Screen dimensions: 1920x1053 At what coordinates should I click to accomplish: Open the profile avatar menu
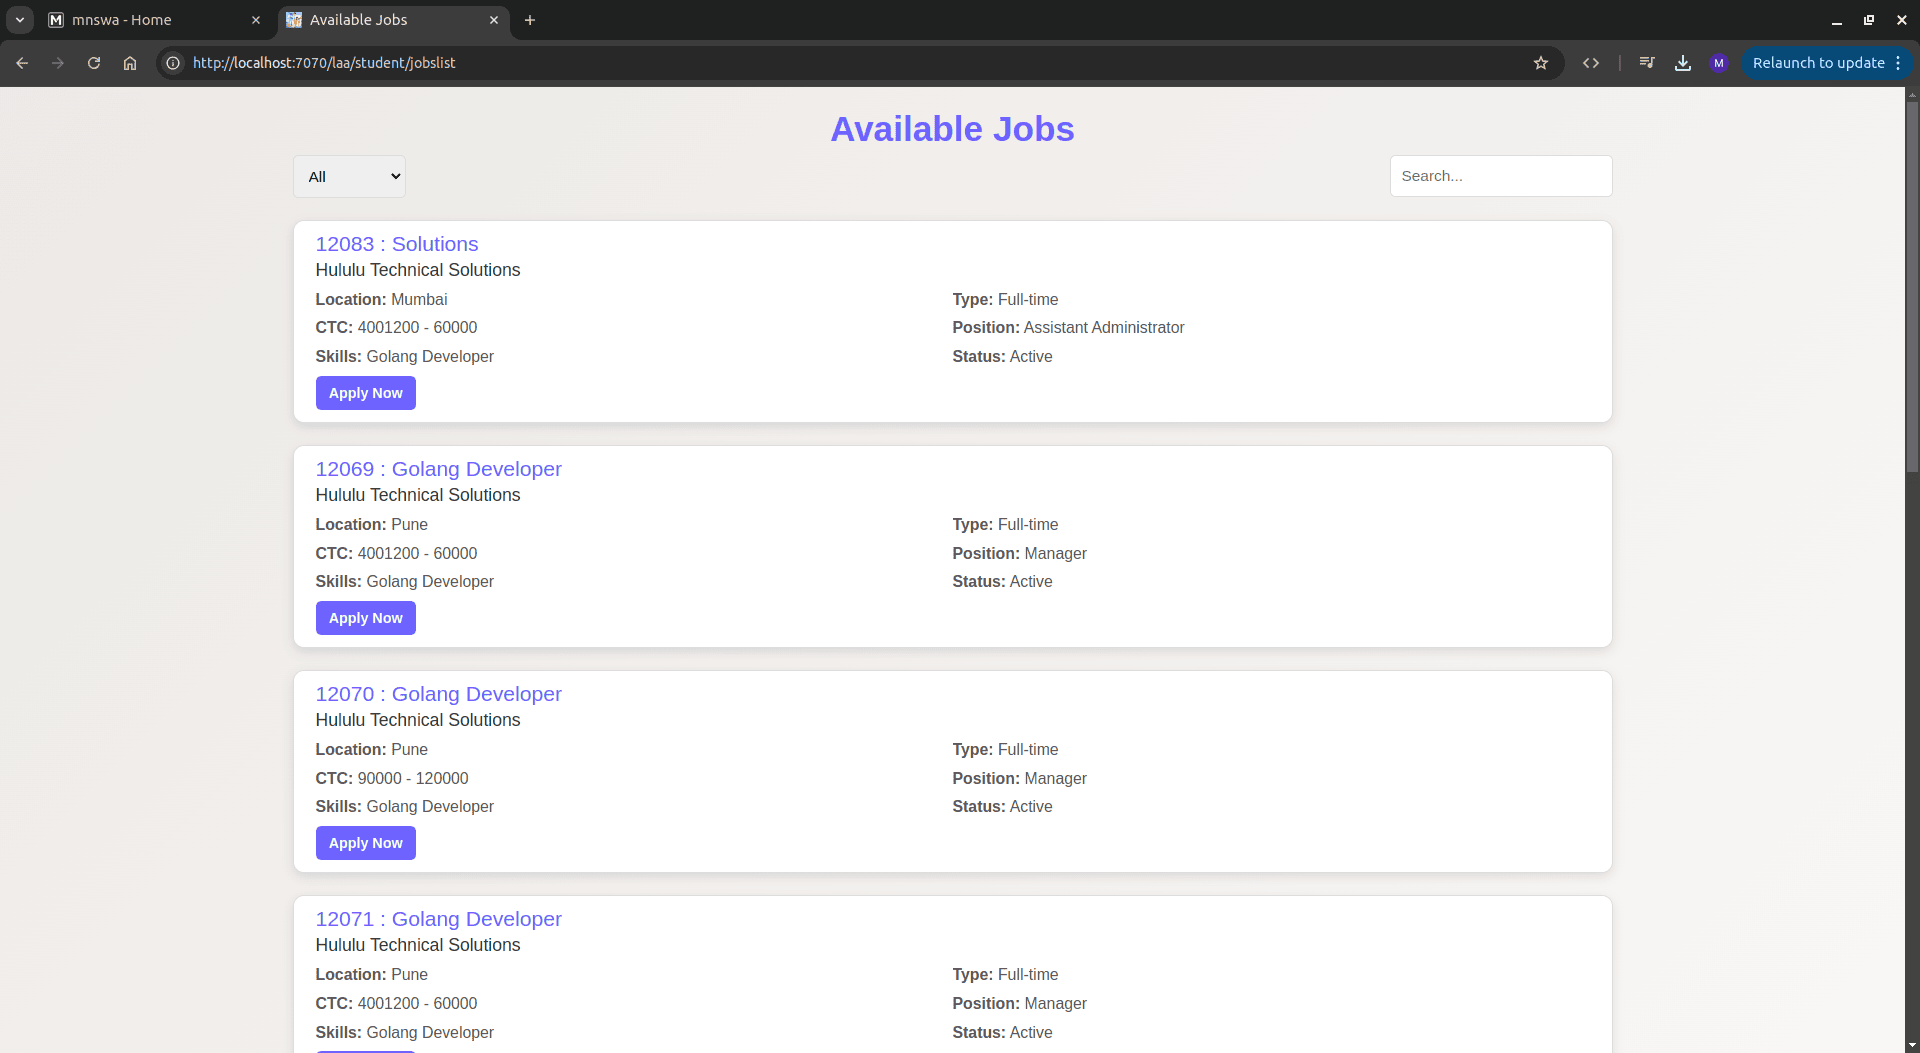pyautogui.click(x=1719, y=63)
